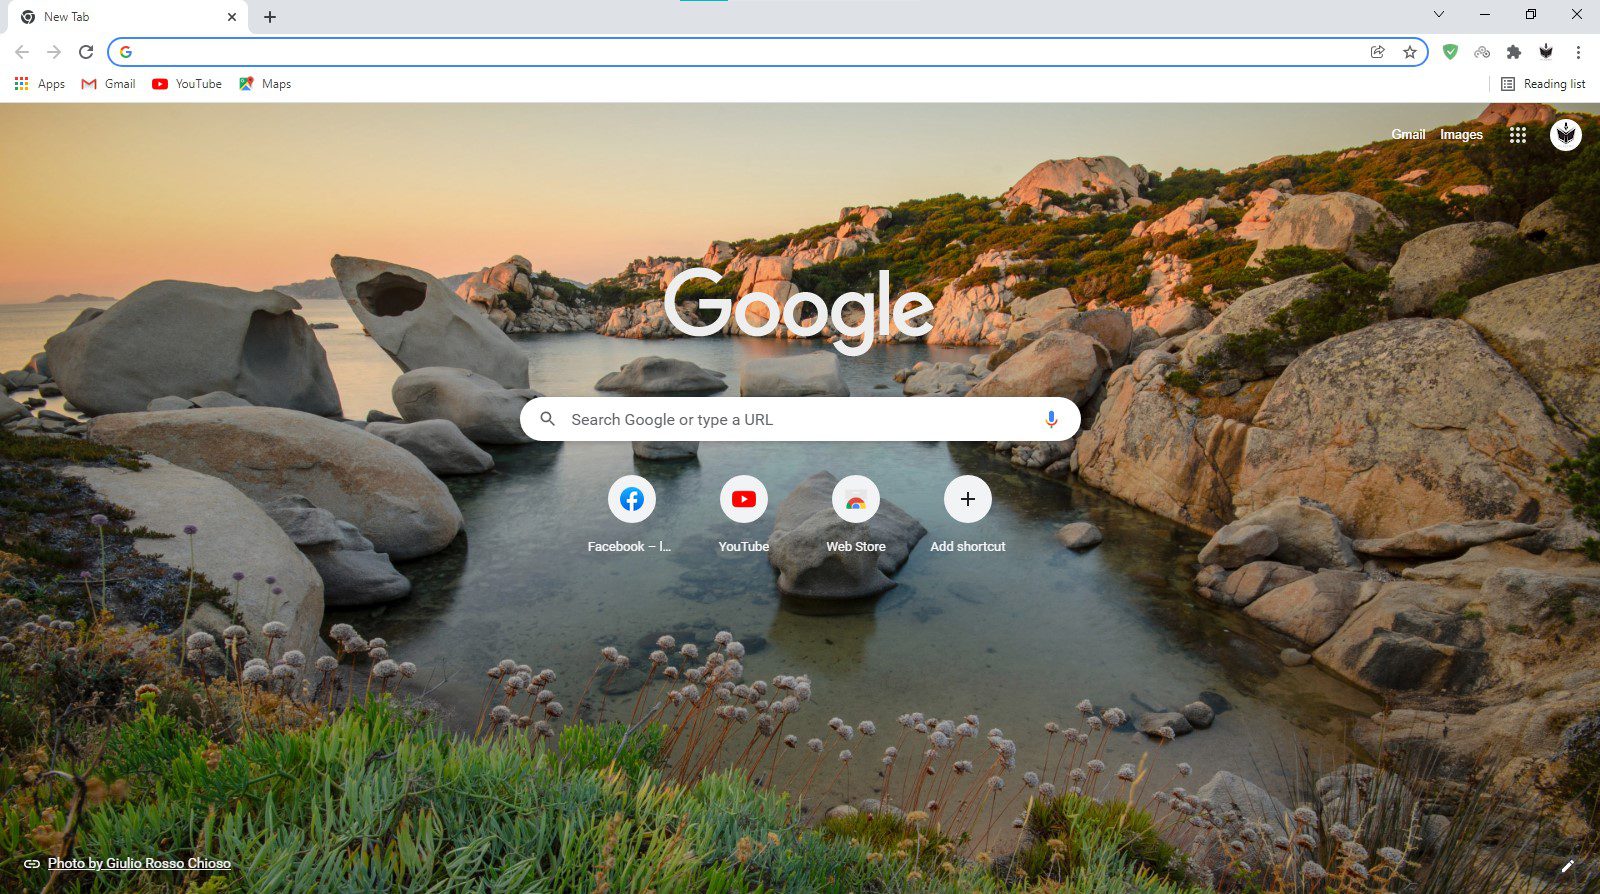Open the Extensions puzzle piece menu
Viewport: 1600px width, 894px height.
pos(1514,52)
